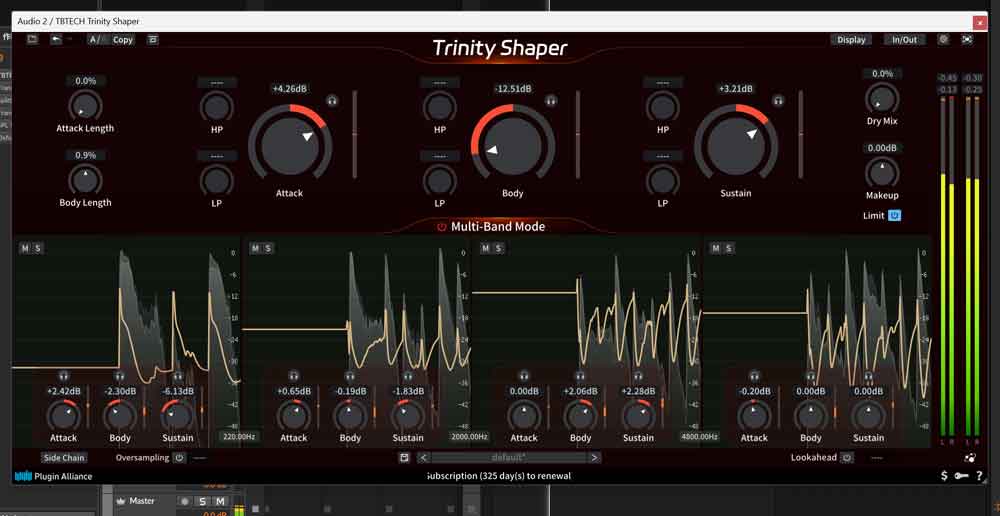Click the Side Chain button
Screen dimensions: 1000x516
tap(64, 457)
